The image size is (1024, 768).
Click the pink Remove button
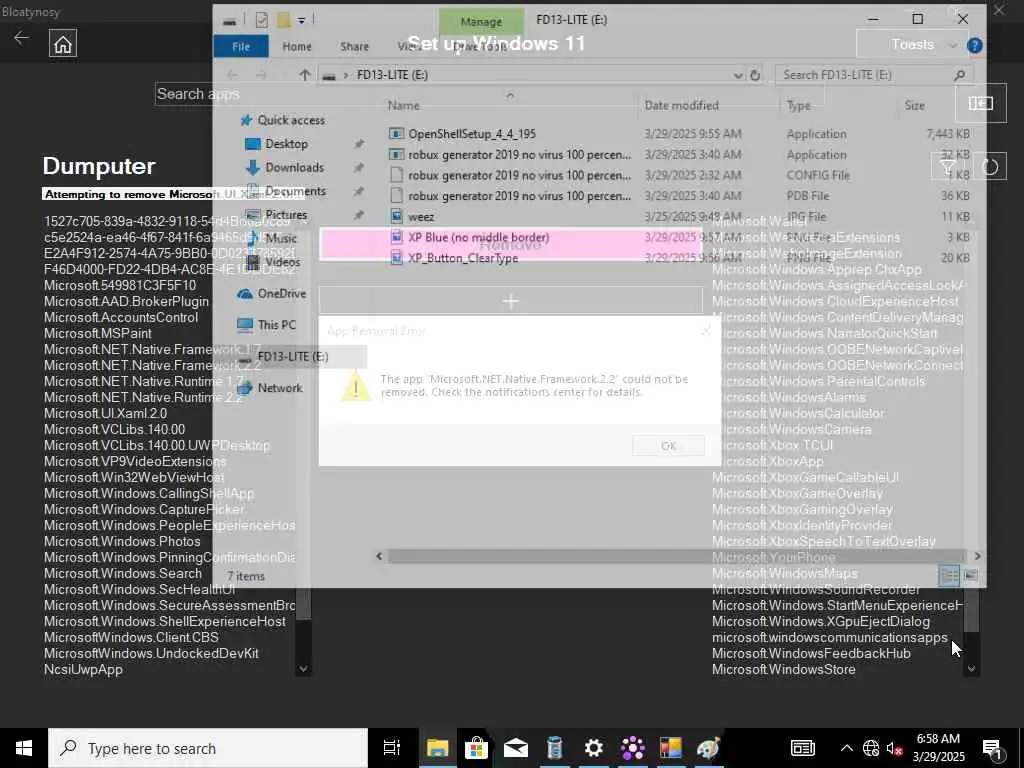(x=511, y=245)
